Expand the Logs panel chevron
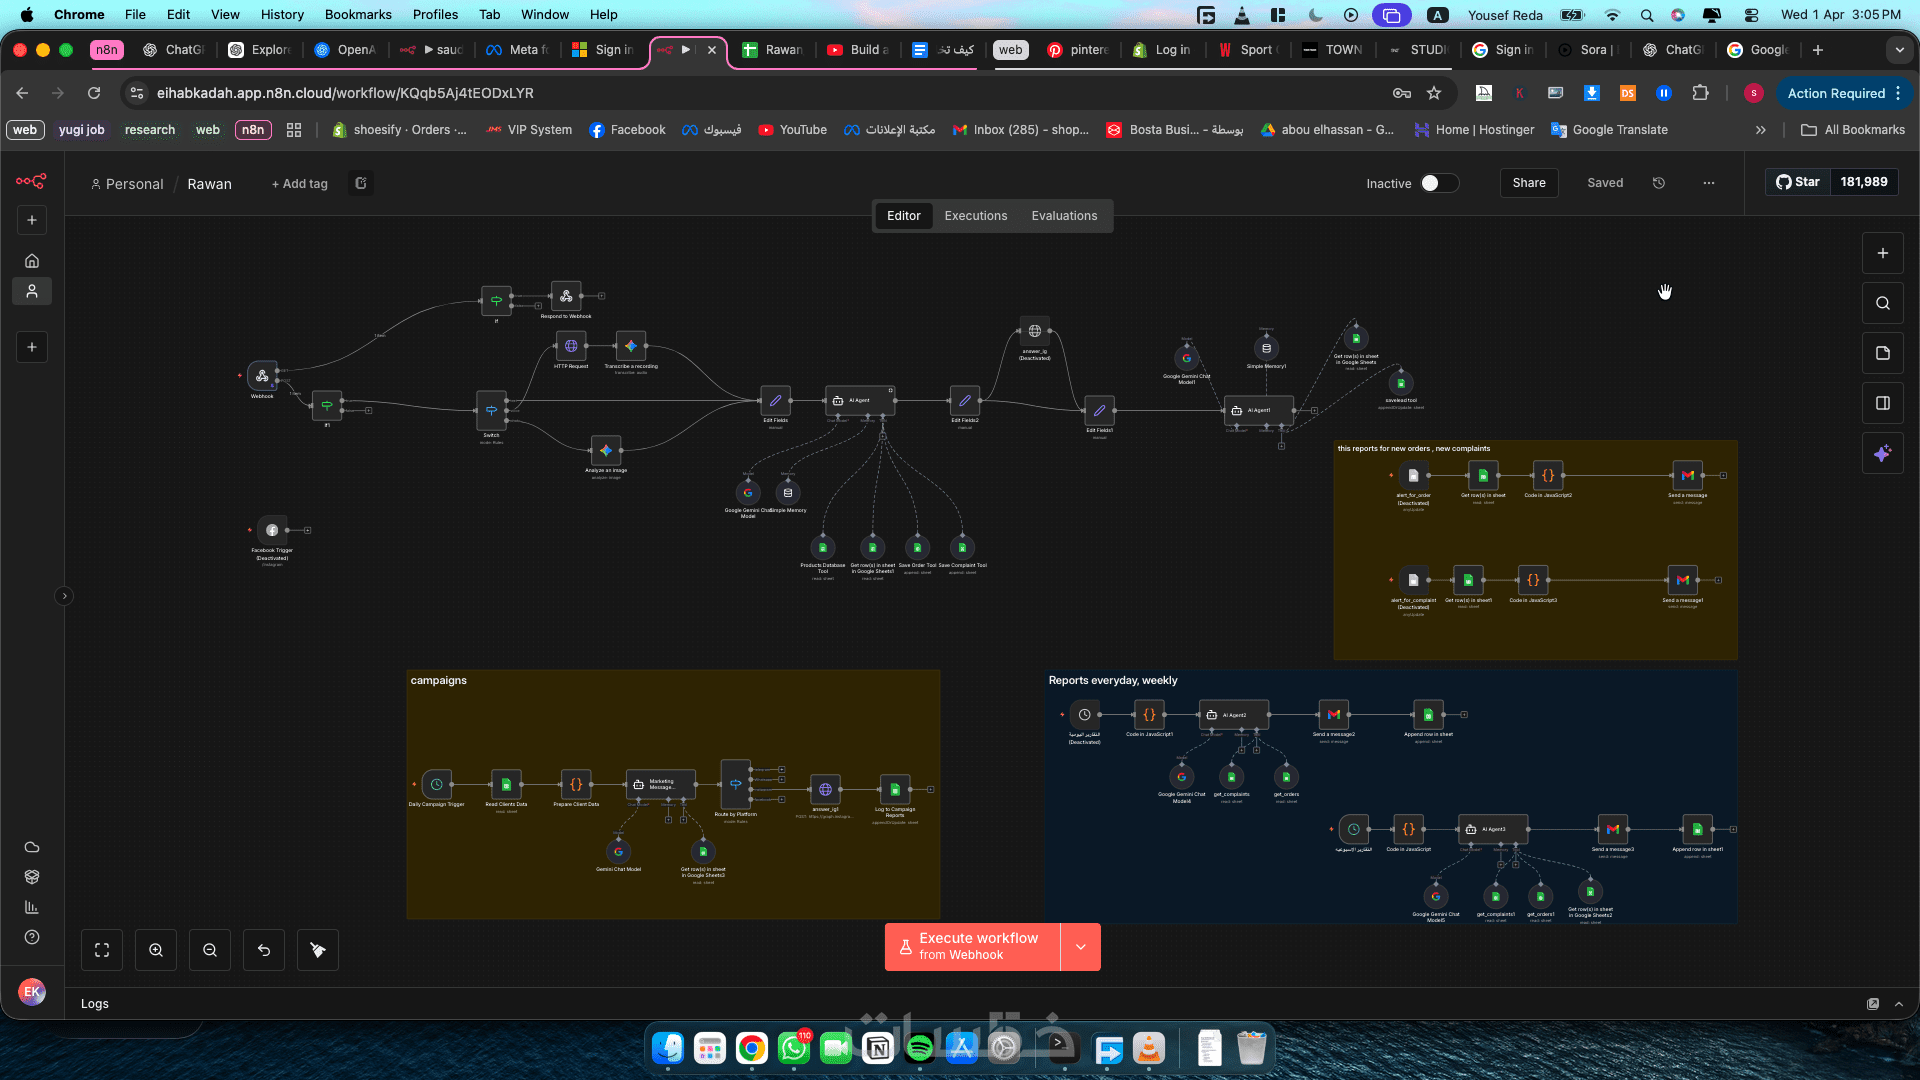The image size is (1920, 1080). coord(1899,1004)
